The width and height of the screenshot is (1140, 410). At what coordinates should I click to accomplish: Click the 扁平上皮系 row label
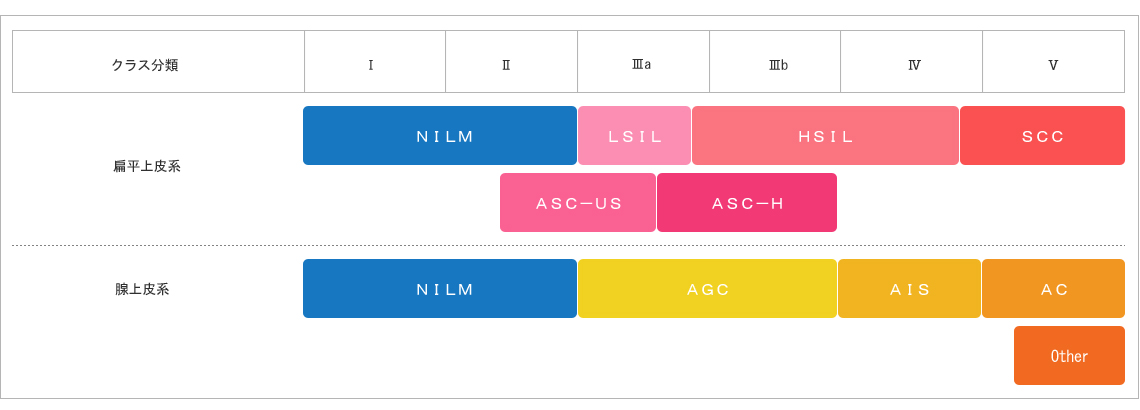[147, 166]
